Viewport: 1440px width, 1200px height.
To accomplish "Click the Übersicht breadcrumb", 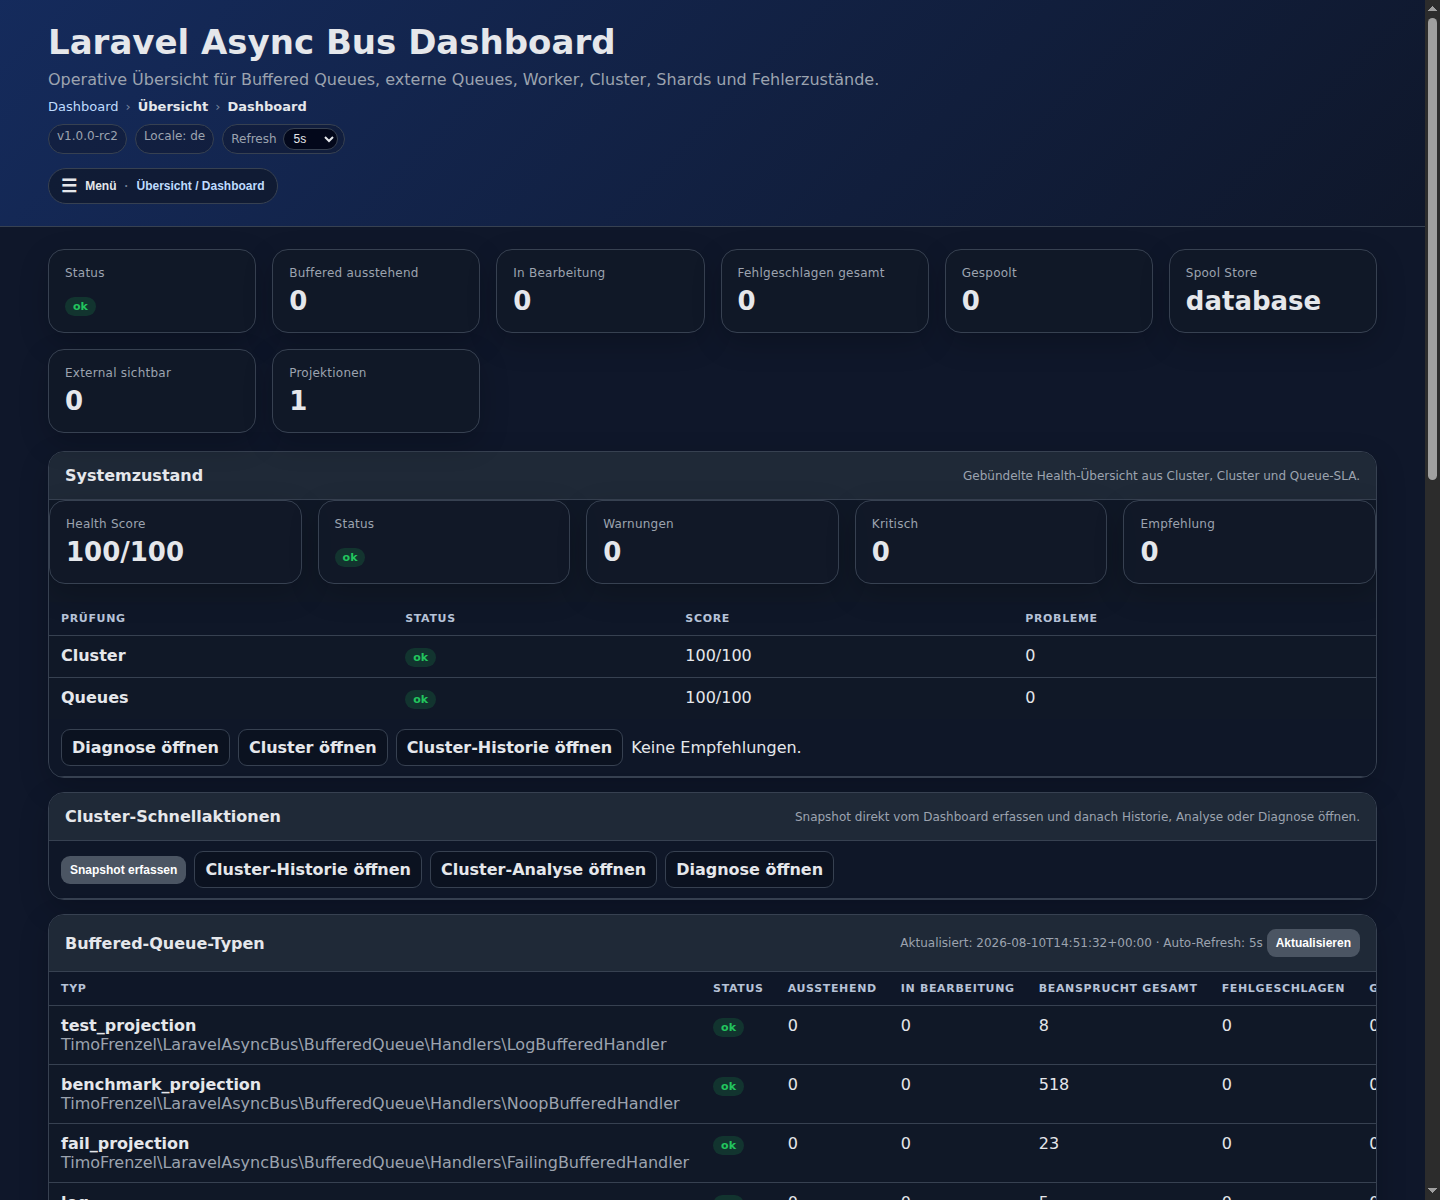I will [173, 107].
